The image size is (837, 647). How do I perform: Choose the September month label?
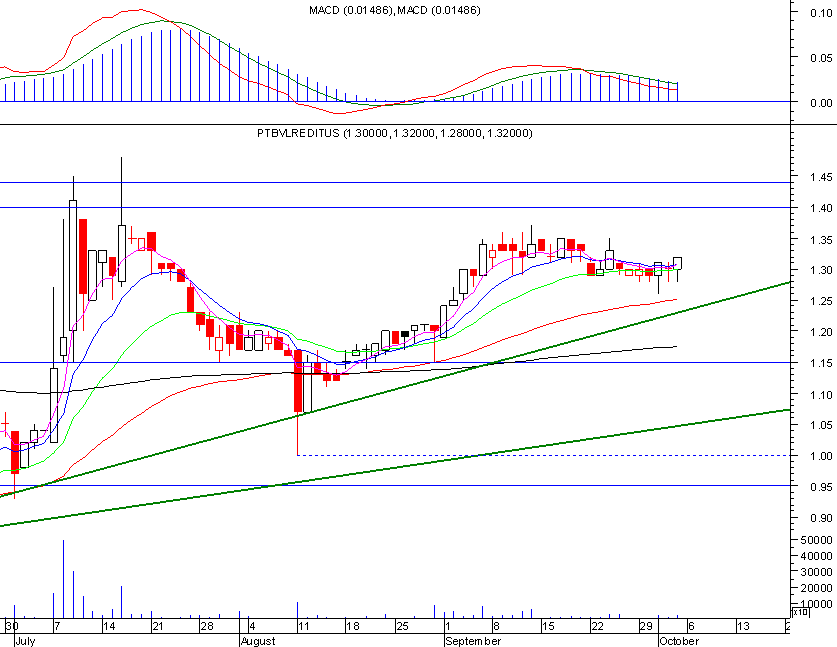[473, 641]
